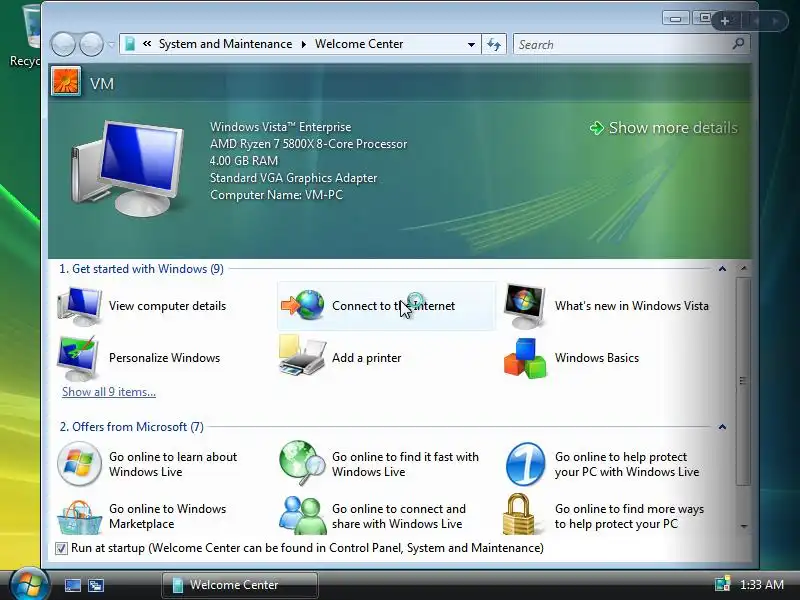The height and width of the screenshot is (600, 800).
Task: Click Go online to connect and share text
Action: tap(398, 516)
